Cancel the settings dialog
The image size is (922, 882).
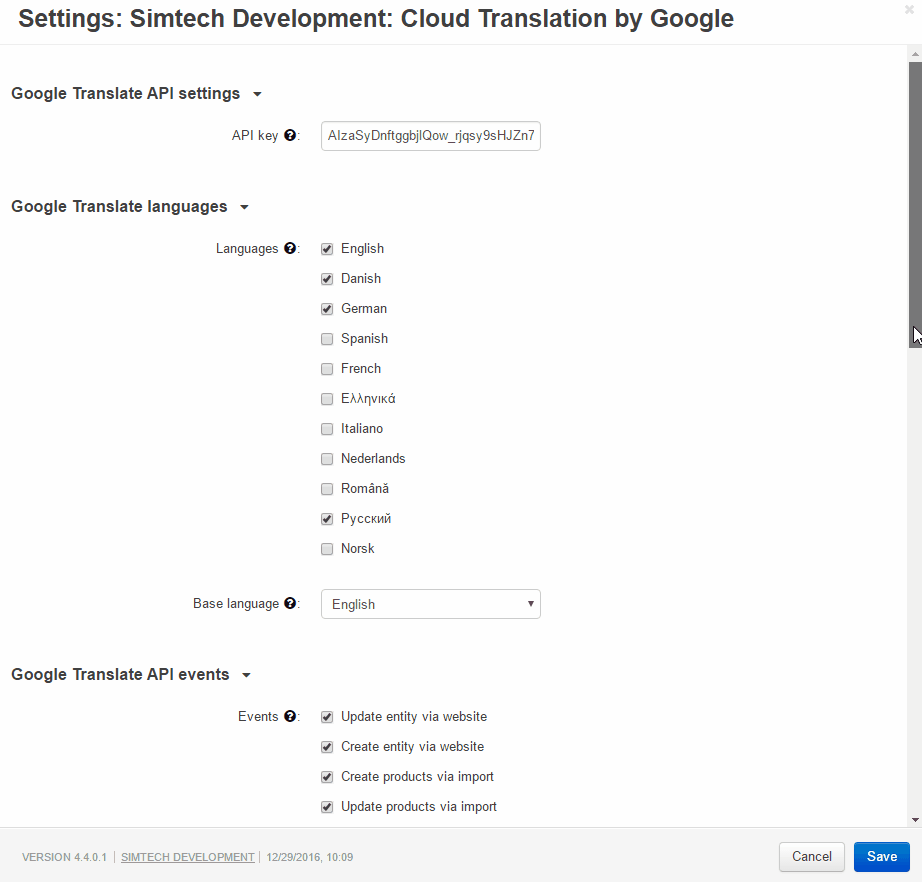tap(811, 857)
